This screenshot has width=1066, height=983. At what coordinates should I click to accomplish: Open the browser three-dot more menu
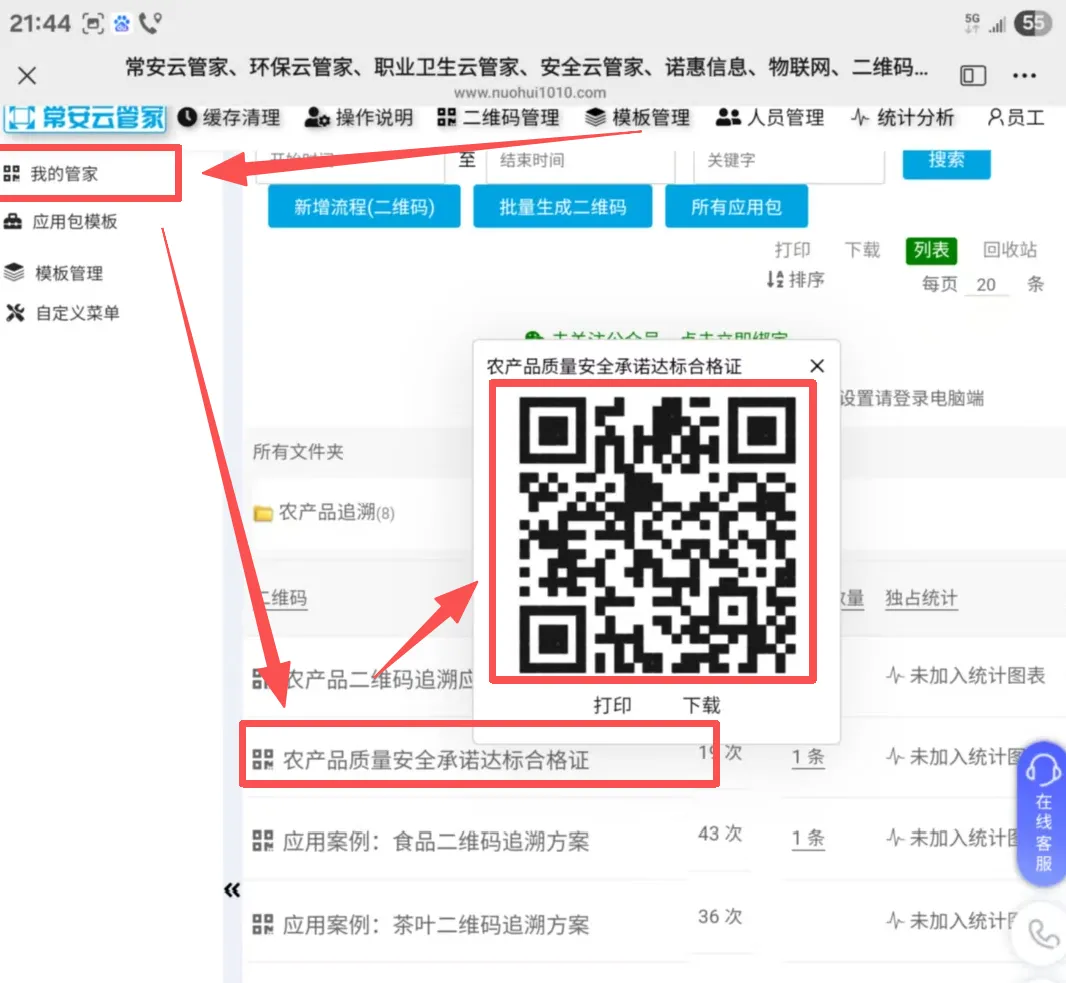[1024, 76]
